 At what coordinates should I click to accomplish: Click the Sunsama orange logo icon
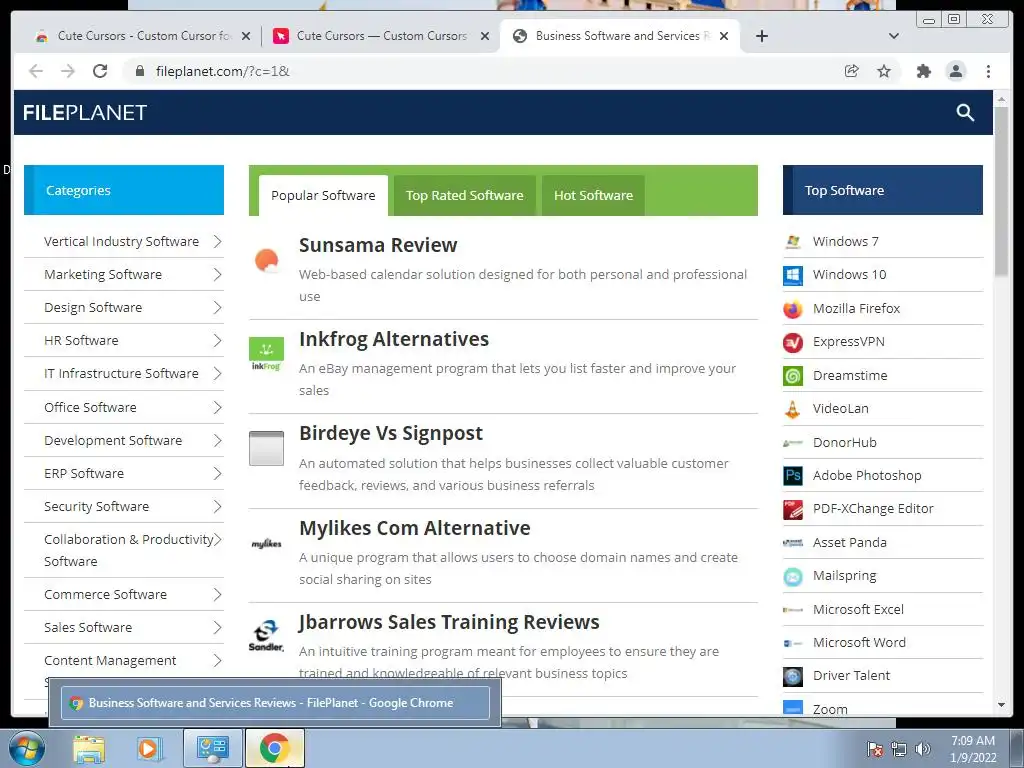point(266,260)
